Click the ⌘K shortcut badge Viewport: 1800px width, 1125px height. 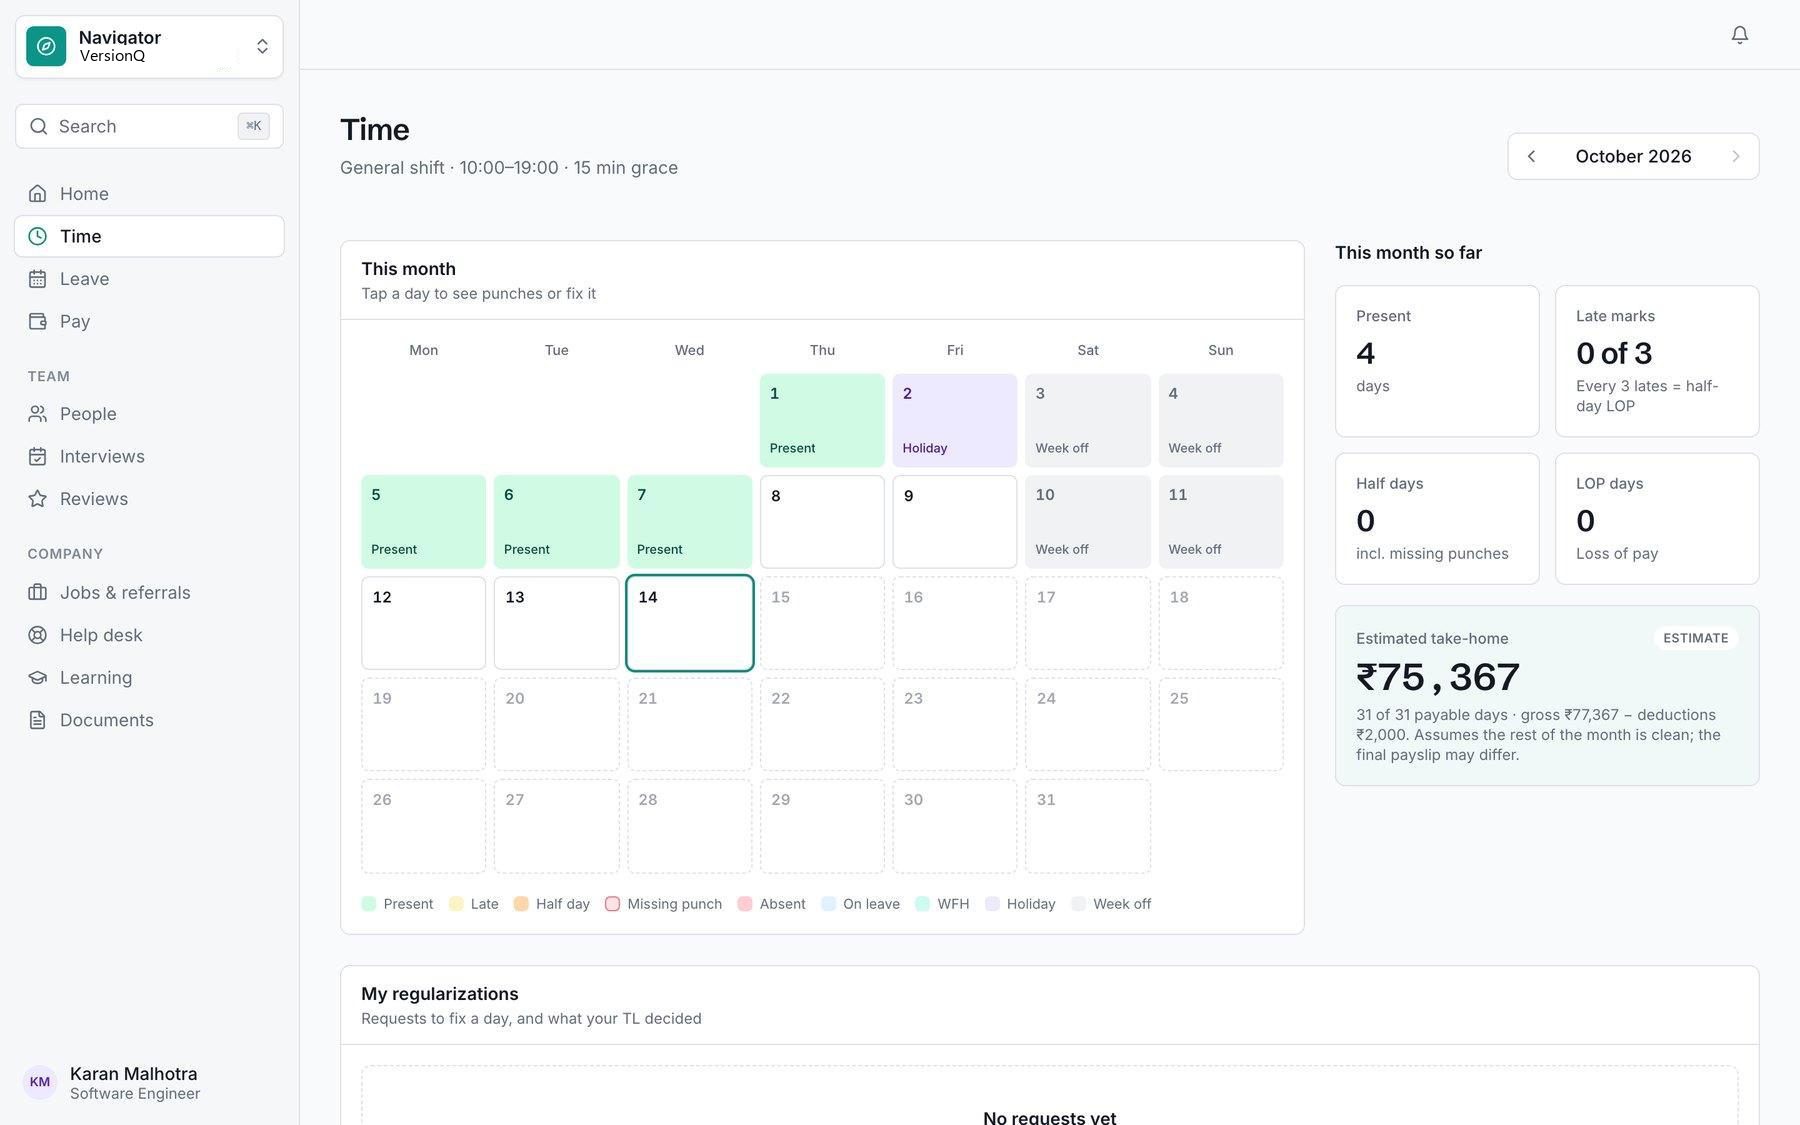click(x=254, y=126)
